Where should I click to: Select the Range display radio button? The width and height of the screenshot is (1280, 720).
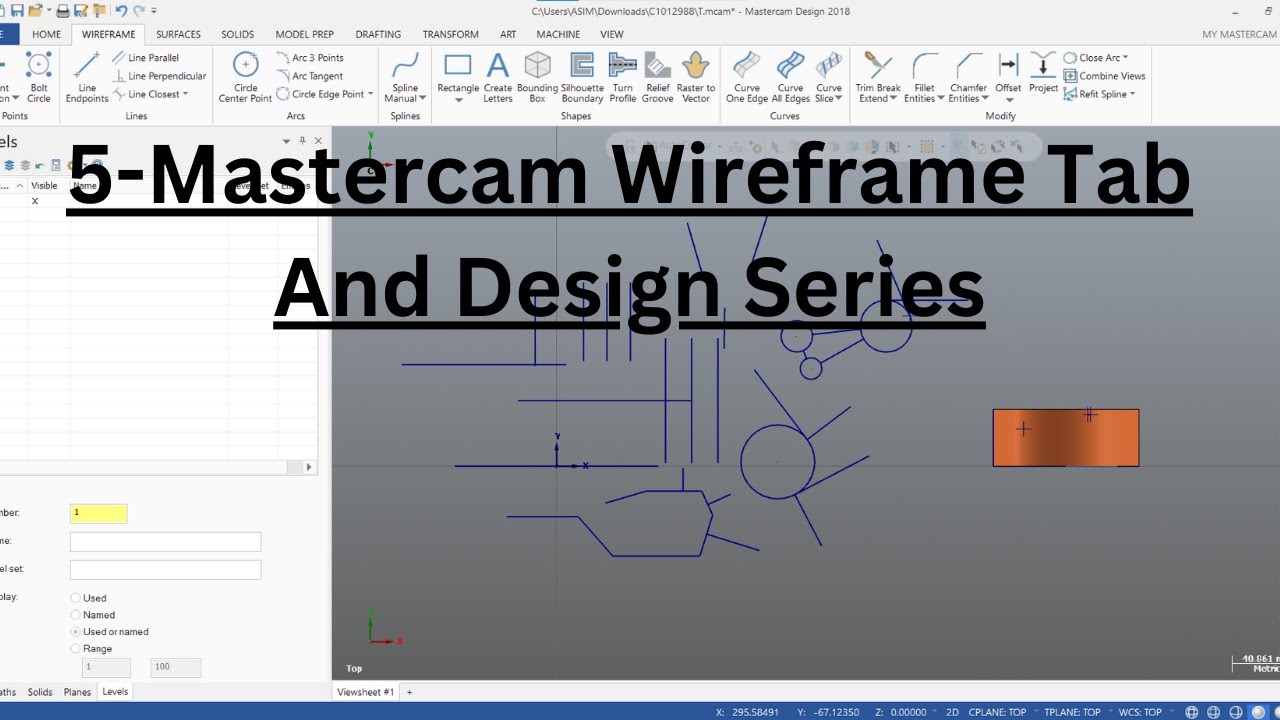76,649
